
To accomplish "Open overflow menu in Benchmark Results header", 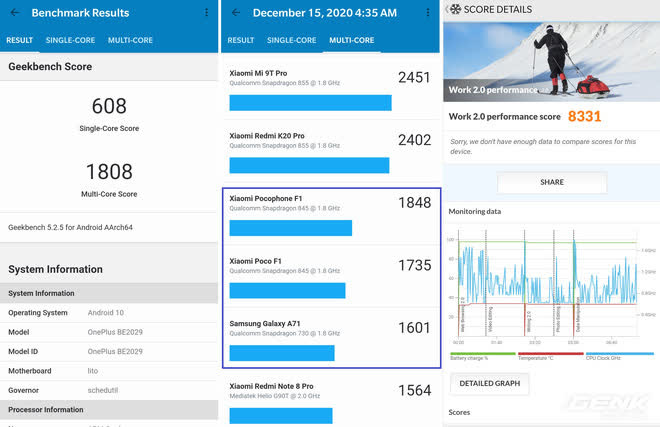I will point(206,13).
